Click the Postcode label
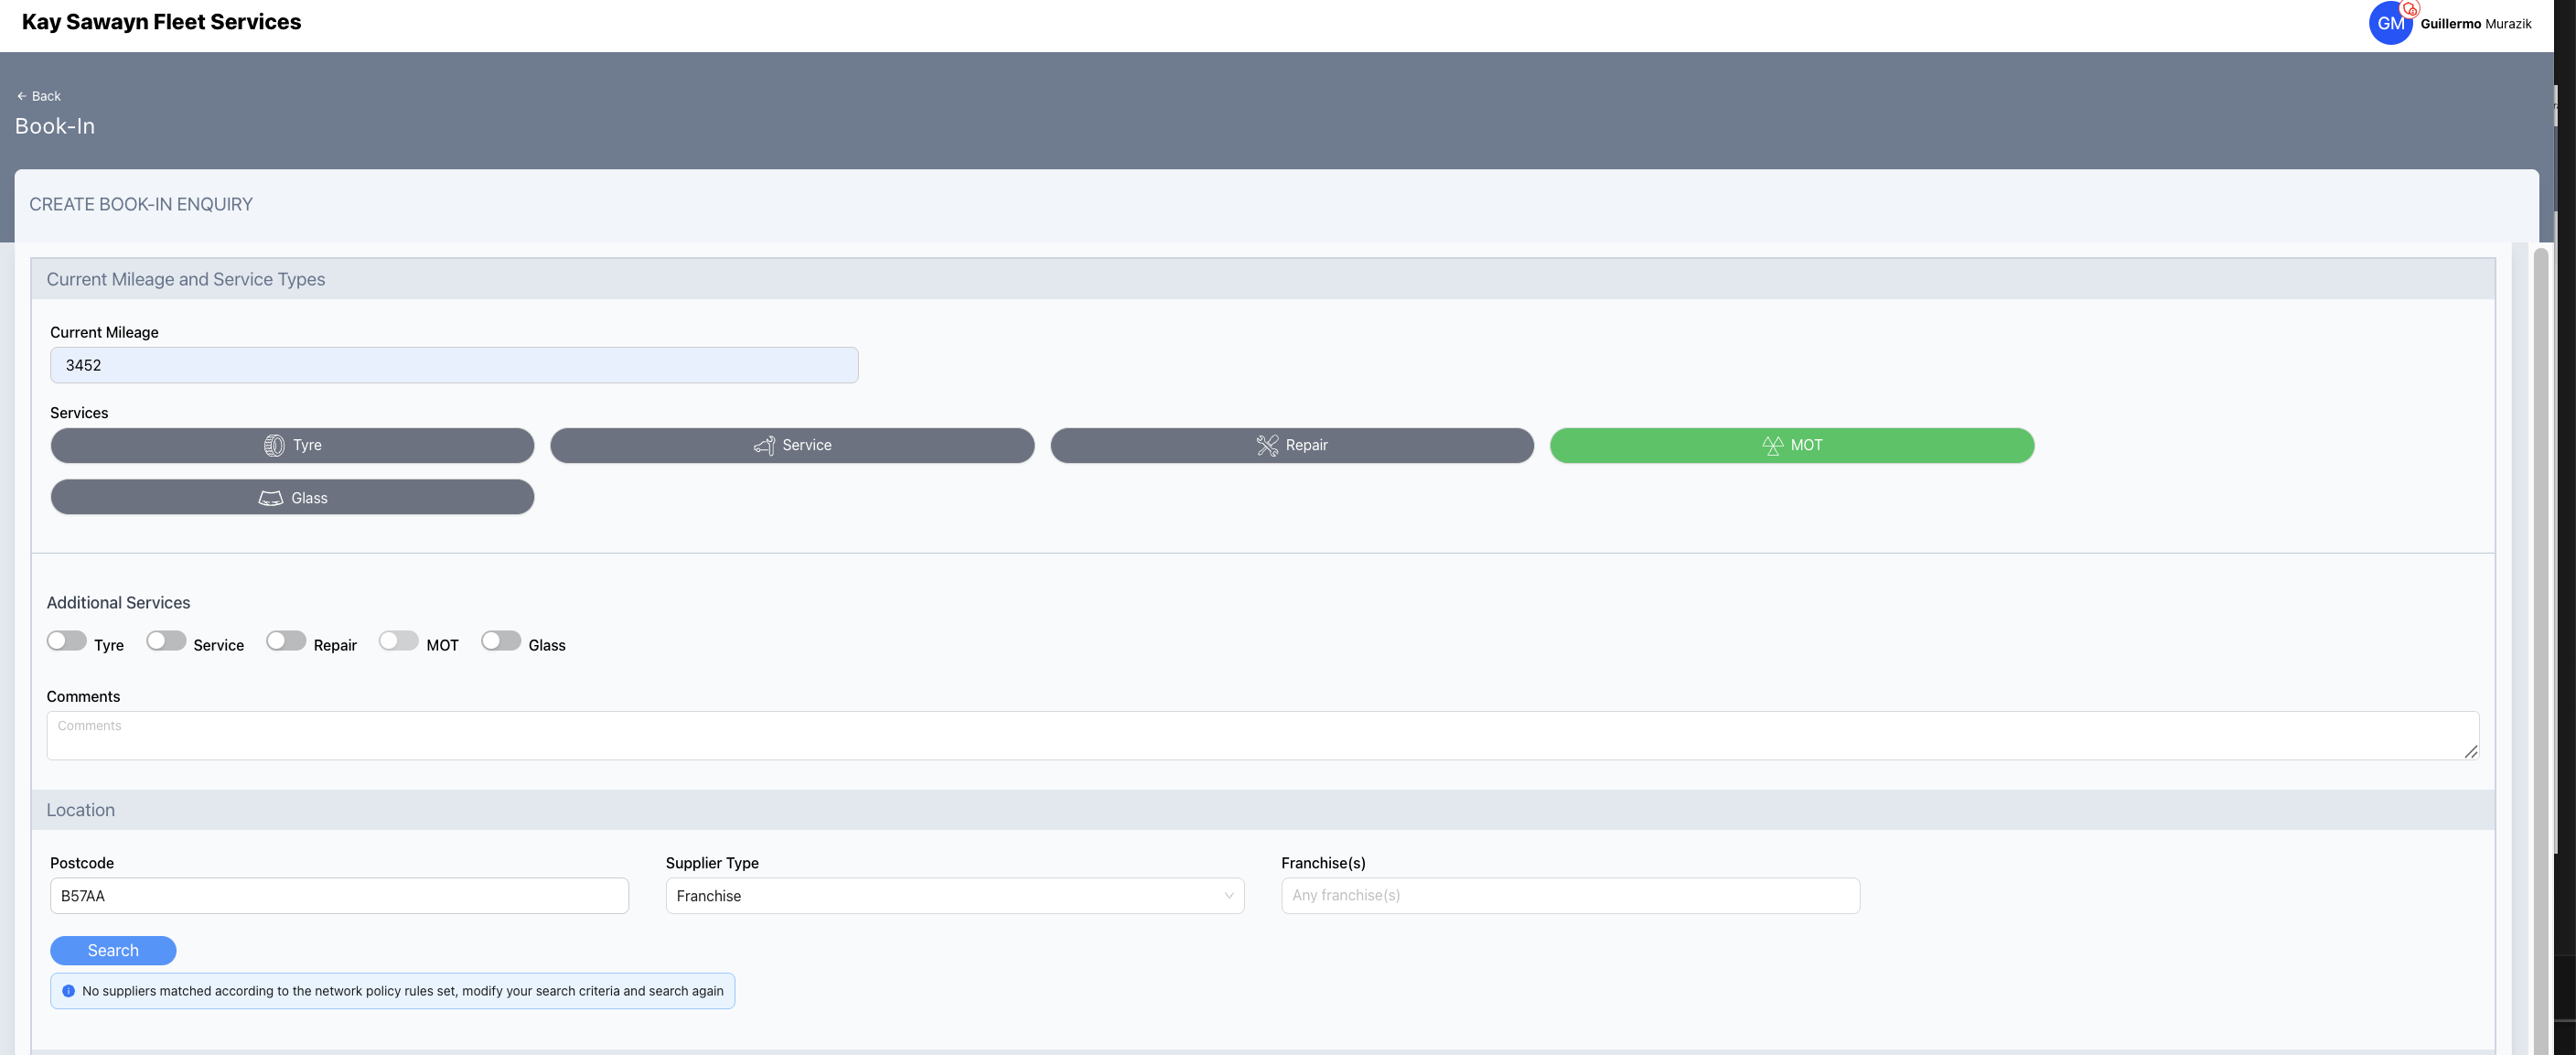The width and height of the screenshot is (2576, 1055). pyautogui.click(x=82, y=863)
